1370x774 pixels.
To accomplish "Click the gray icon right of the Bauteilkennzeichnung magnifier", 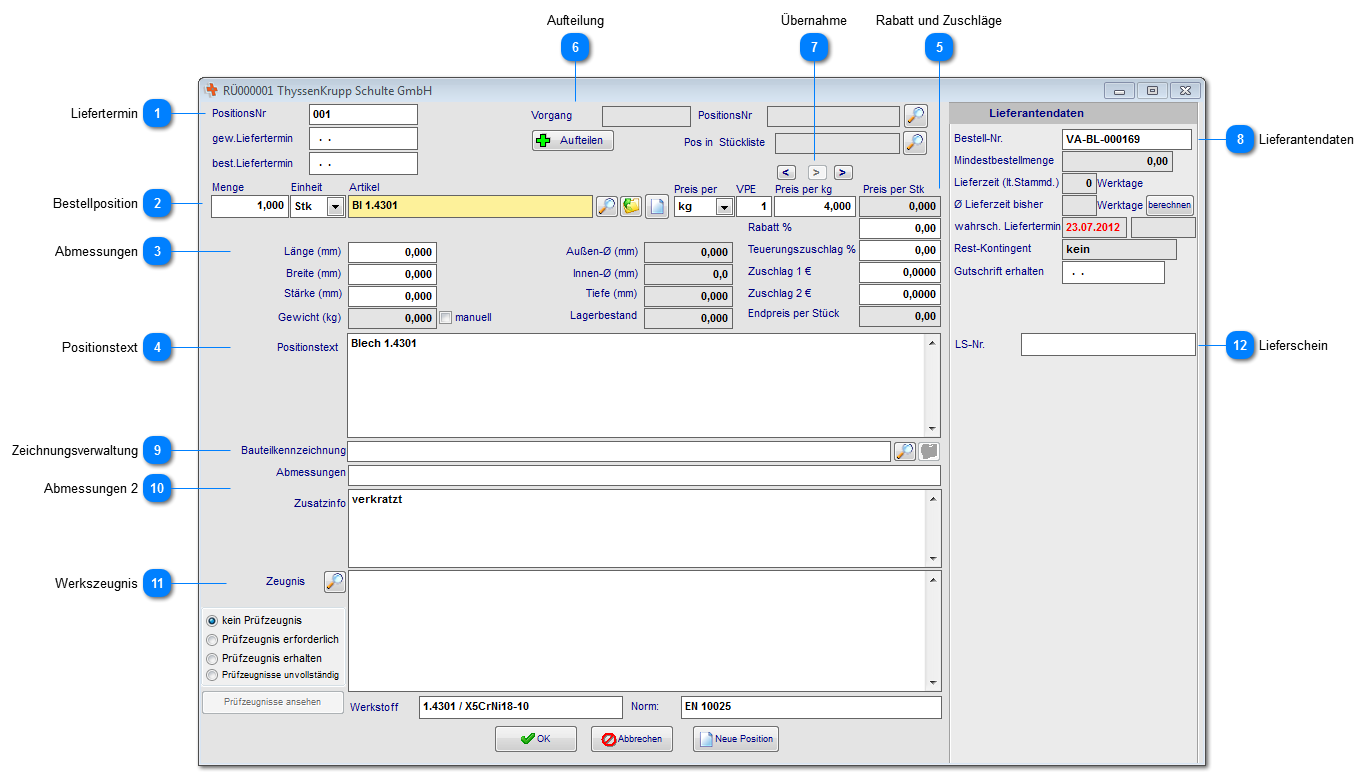I will click(929, 451).
